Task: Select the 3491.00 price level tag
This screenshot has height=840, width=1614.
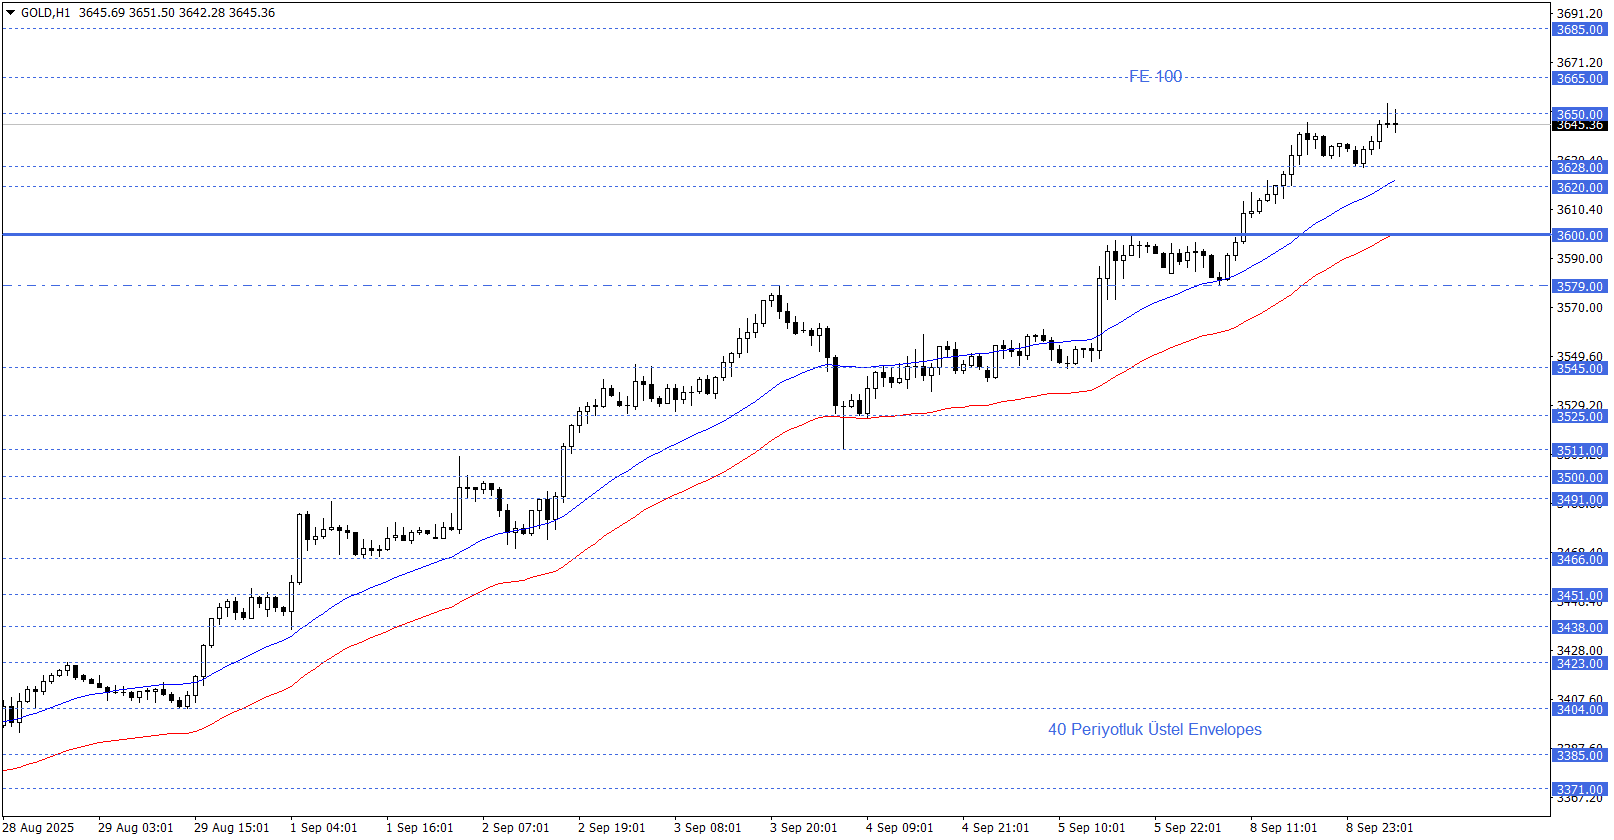Action: 1579,499
